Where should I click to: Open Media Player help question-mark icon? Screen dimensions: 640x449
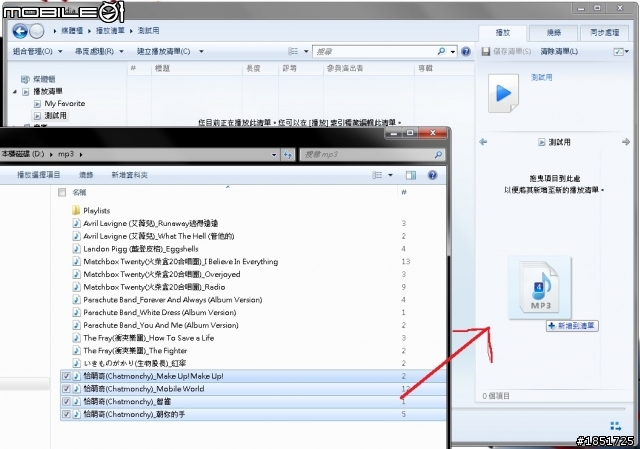click(x=466, y=51)
